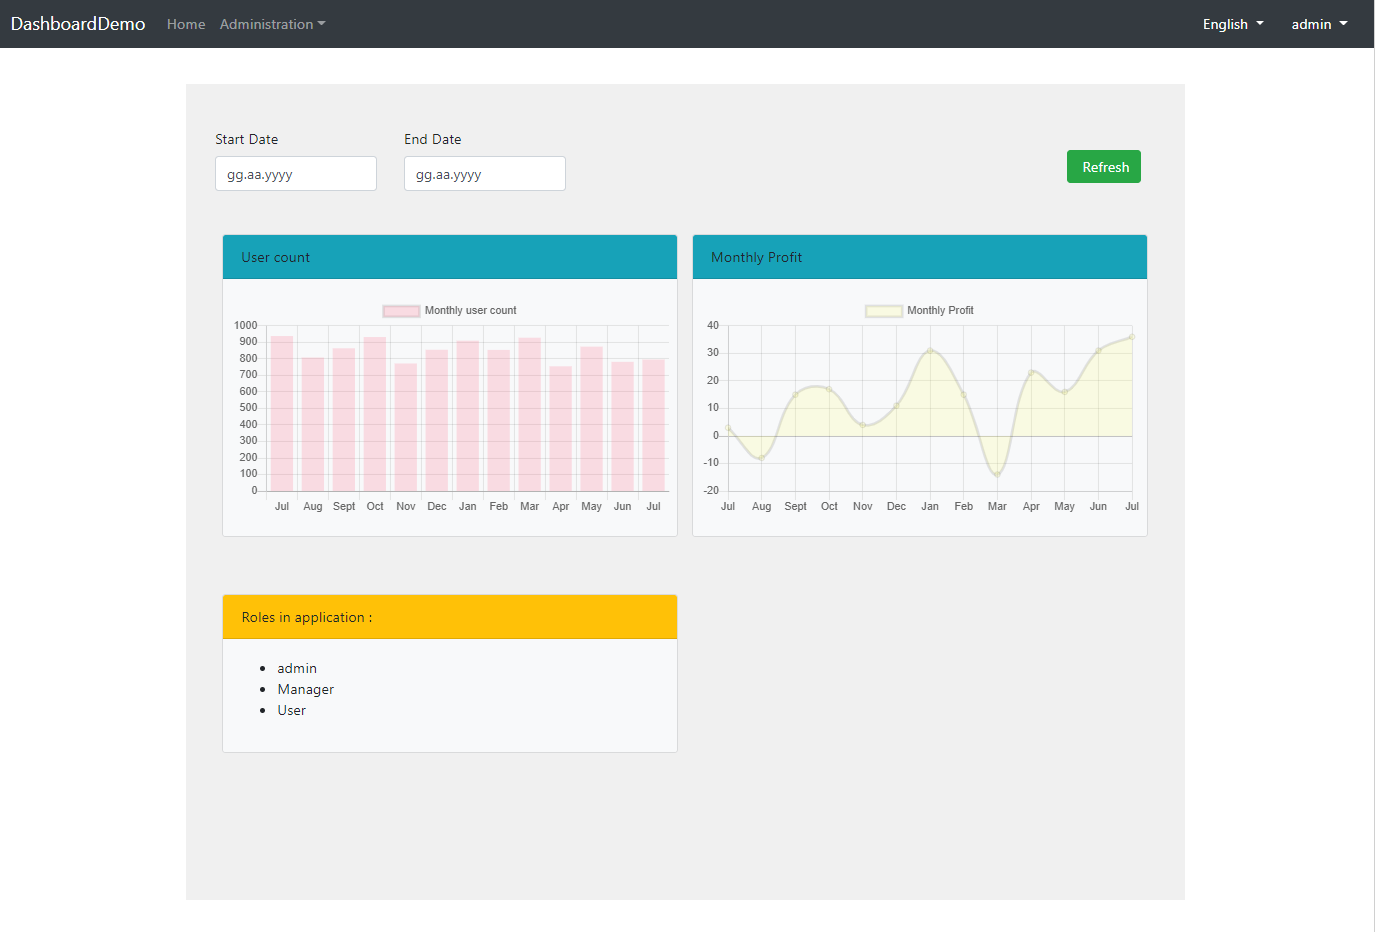Go to the Home page link
Viewport: 1375px width, 932px height.
pos(186,24)
